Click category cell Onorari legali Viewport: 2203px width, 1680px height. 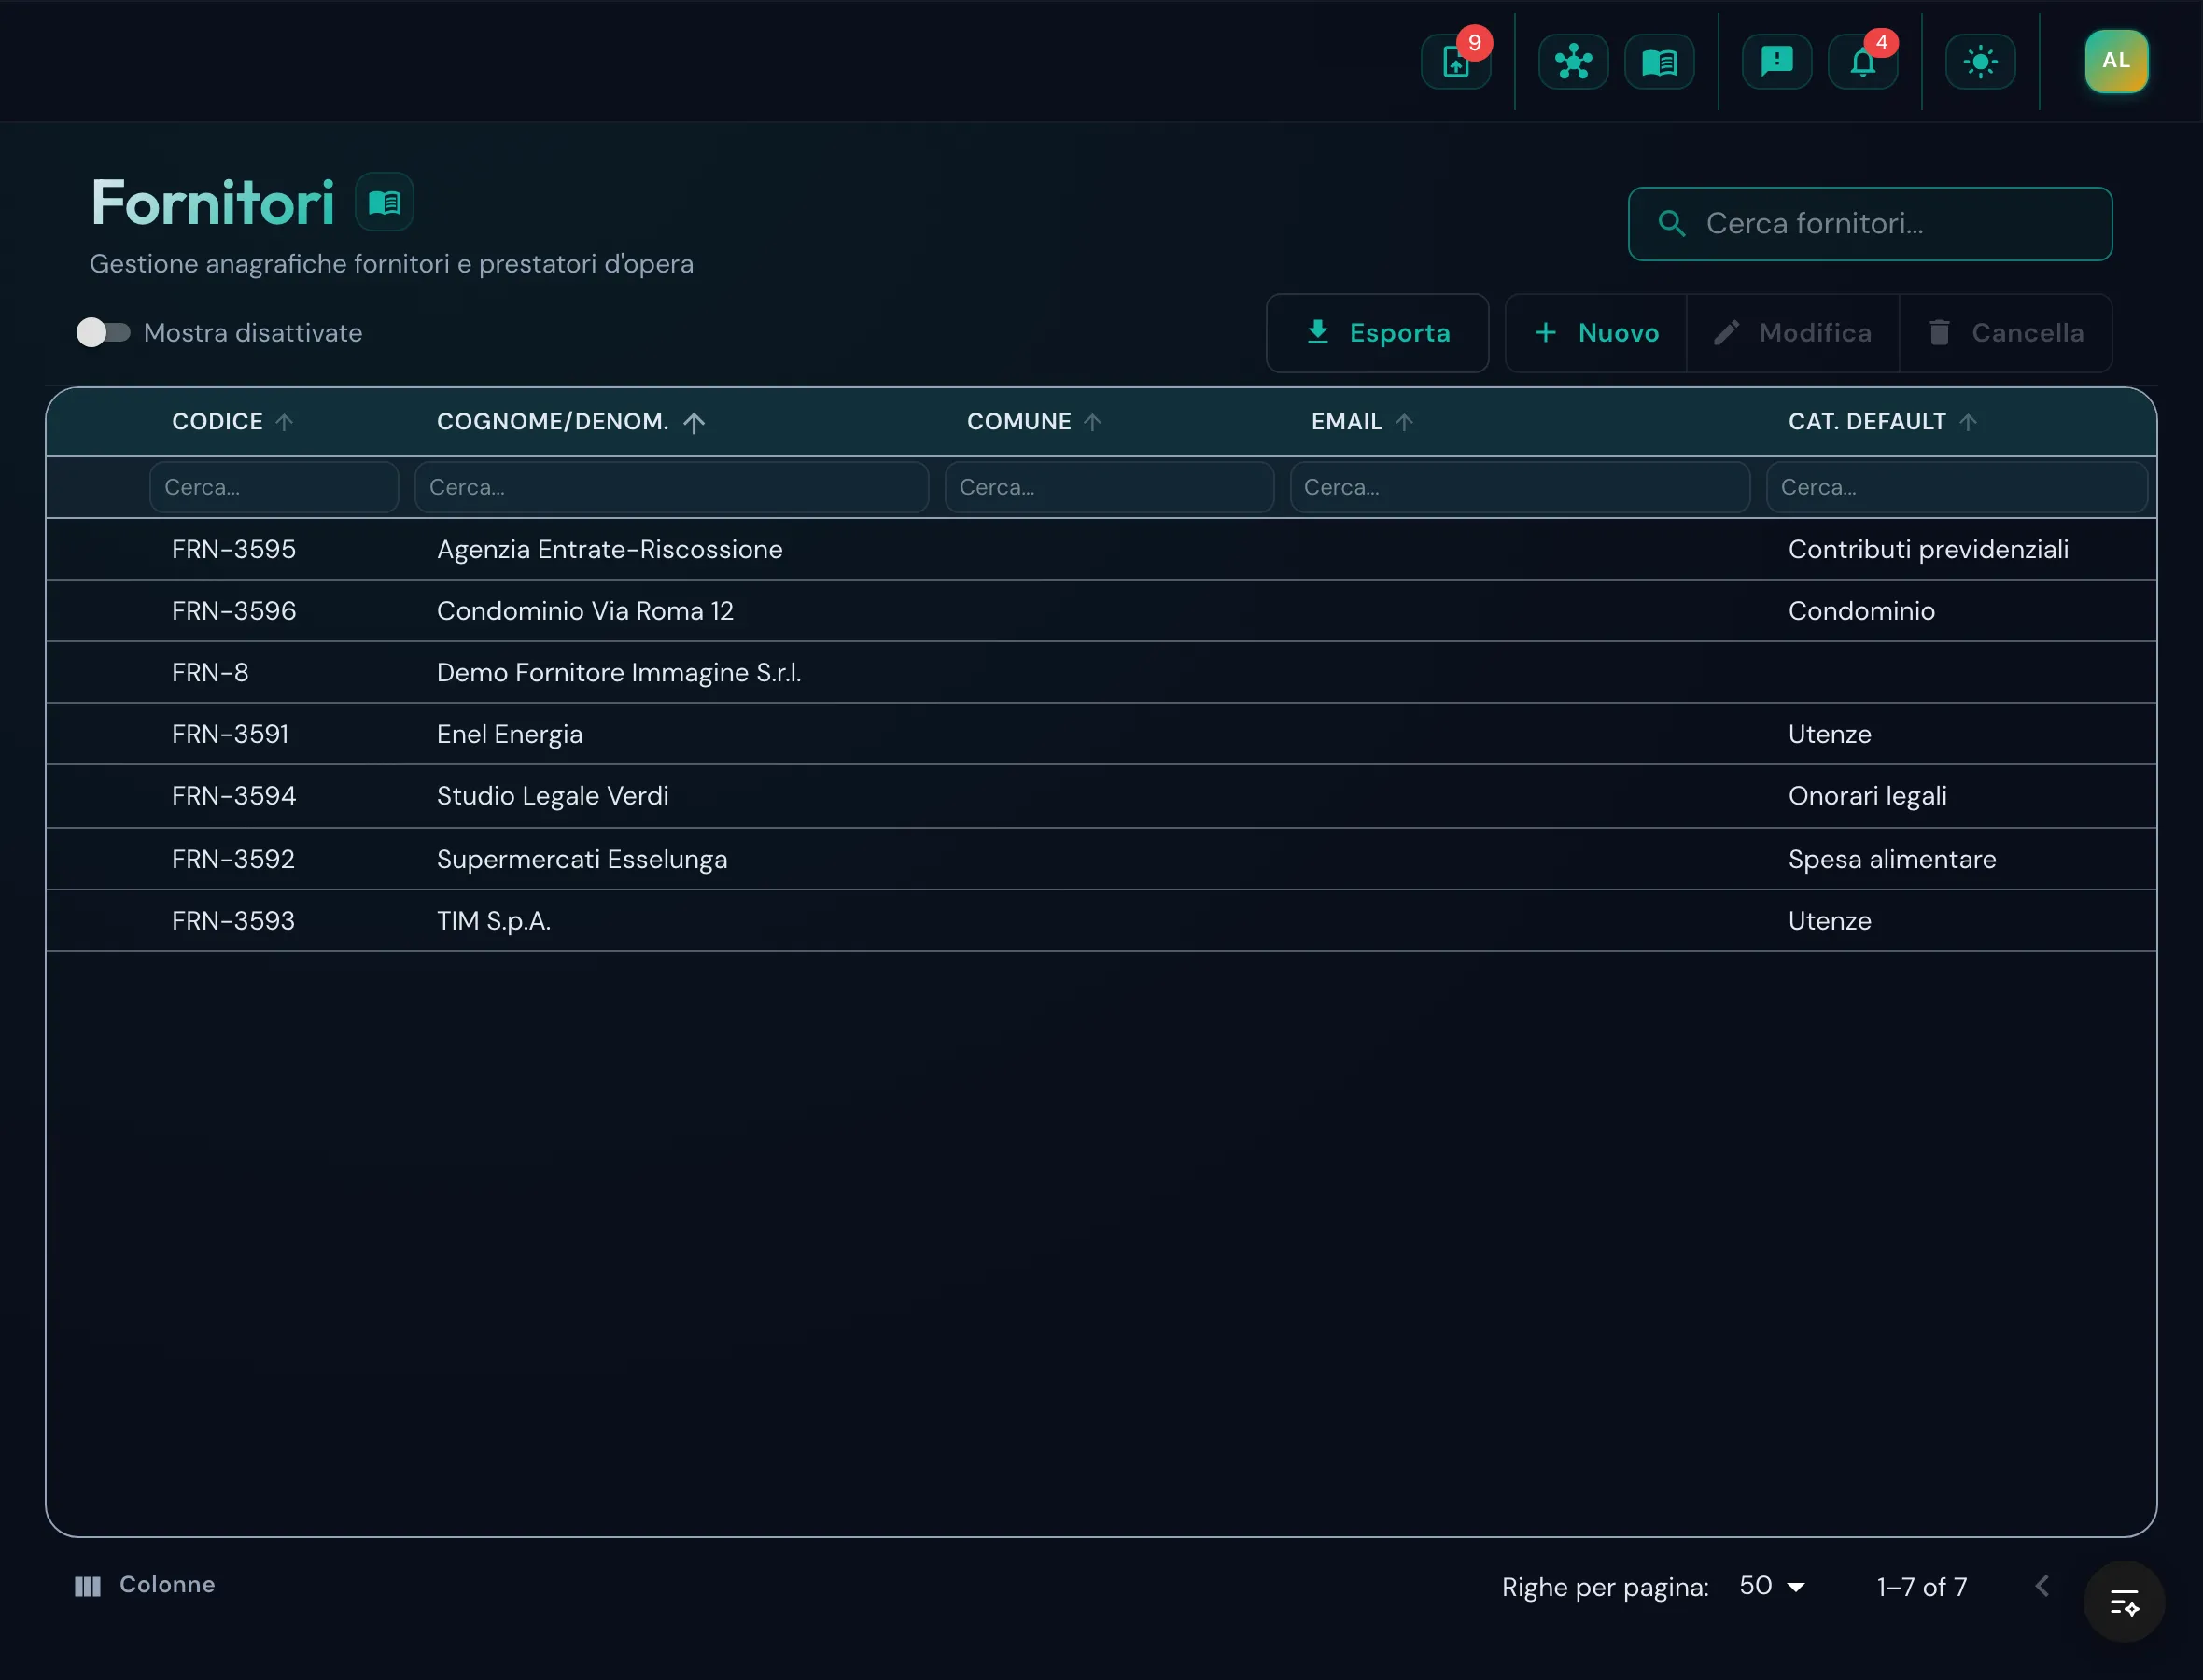1867,797
